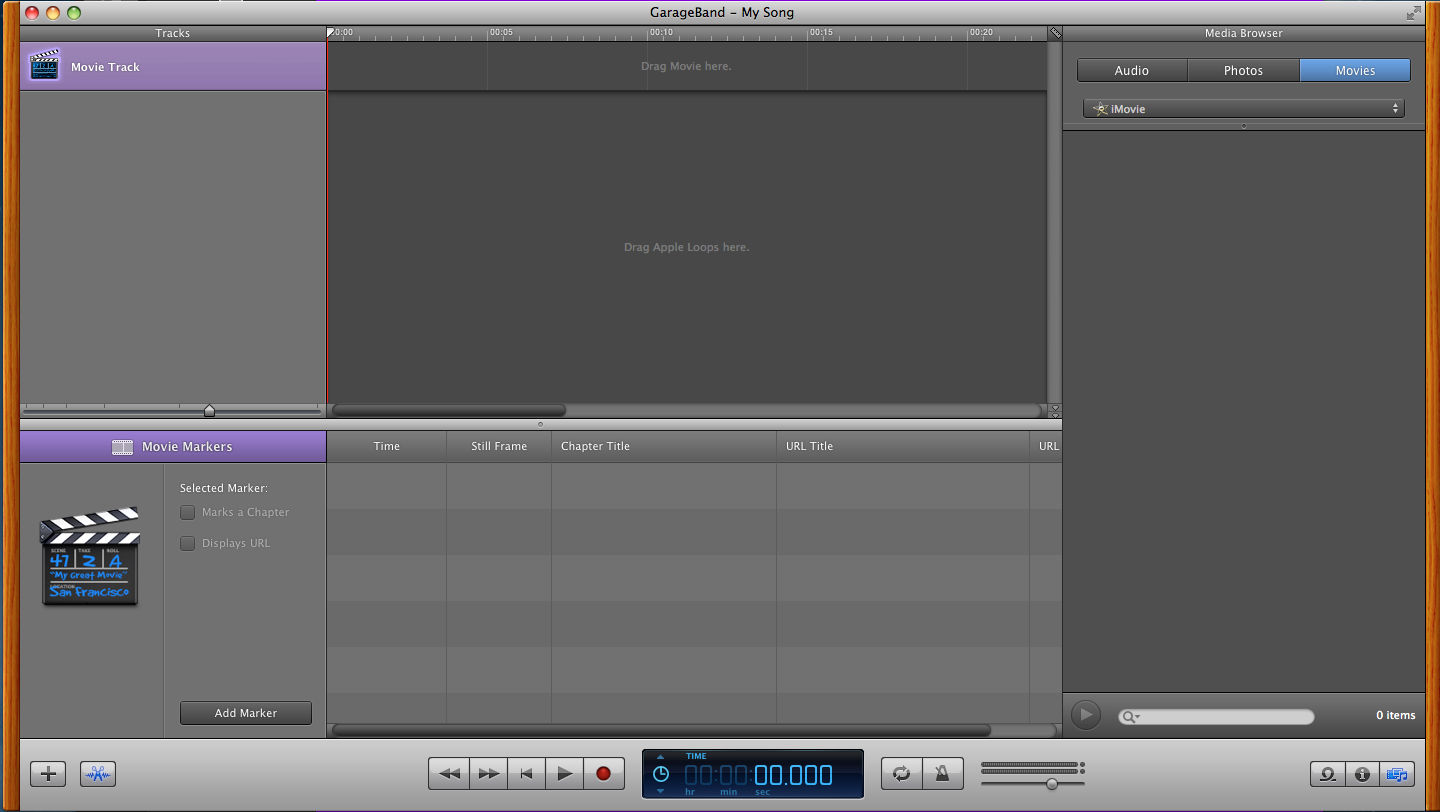
Task: Enable the Displays URL checkbox
Action: tap(187, 543)
